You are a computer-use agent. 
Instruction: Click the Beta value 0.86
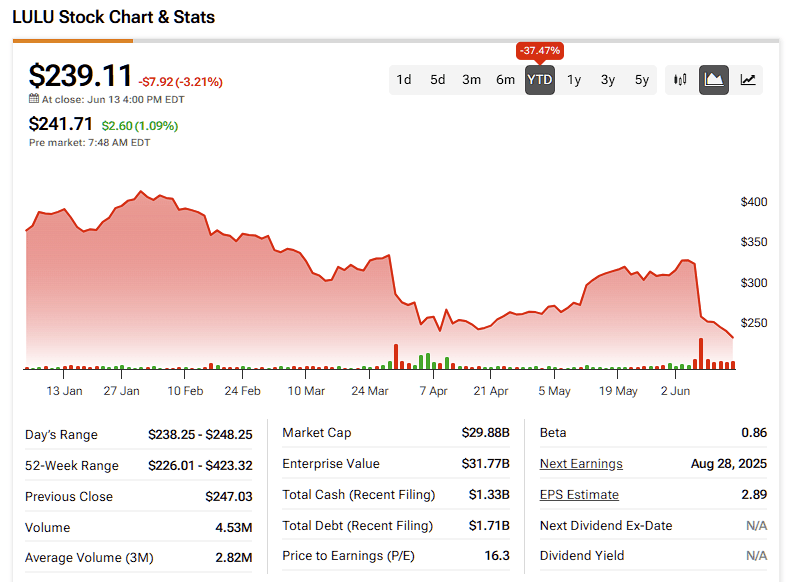(x=754, y=433)
